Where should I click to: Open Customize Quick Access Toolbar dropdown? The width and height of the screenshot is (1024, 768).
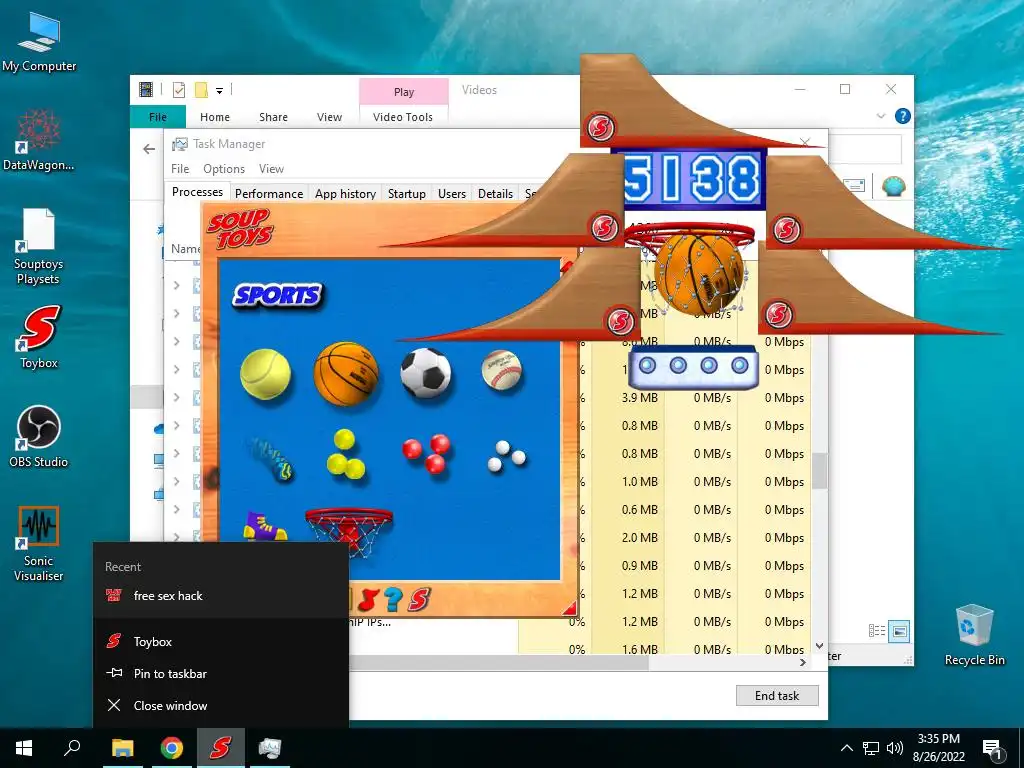[219, 91]
